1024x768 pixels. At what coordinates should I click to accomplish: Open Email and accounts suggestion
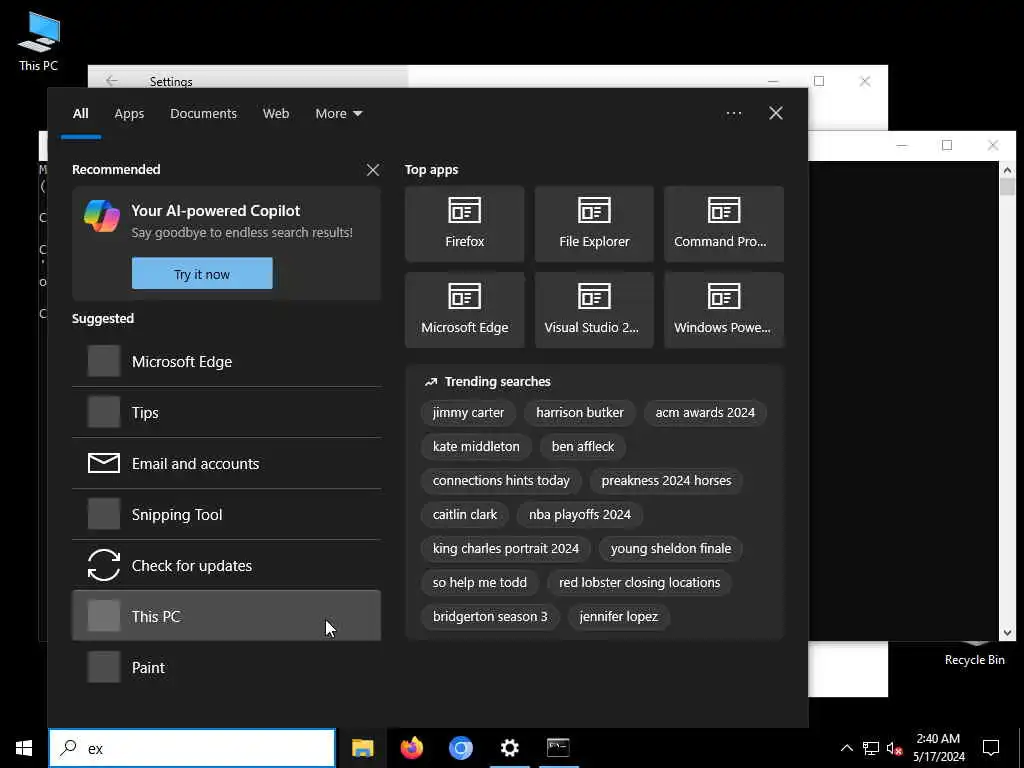tap(226, 463)
